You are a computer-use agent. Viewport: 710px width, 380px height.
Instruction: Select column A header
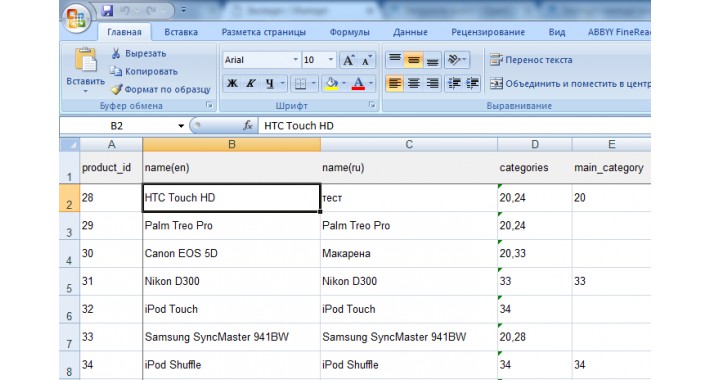(x=111, y=144)
